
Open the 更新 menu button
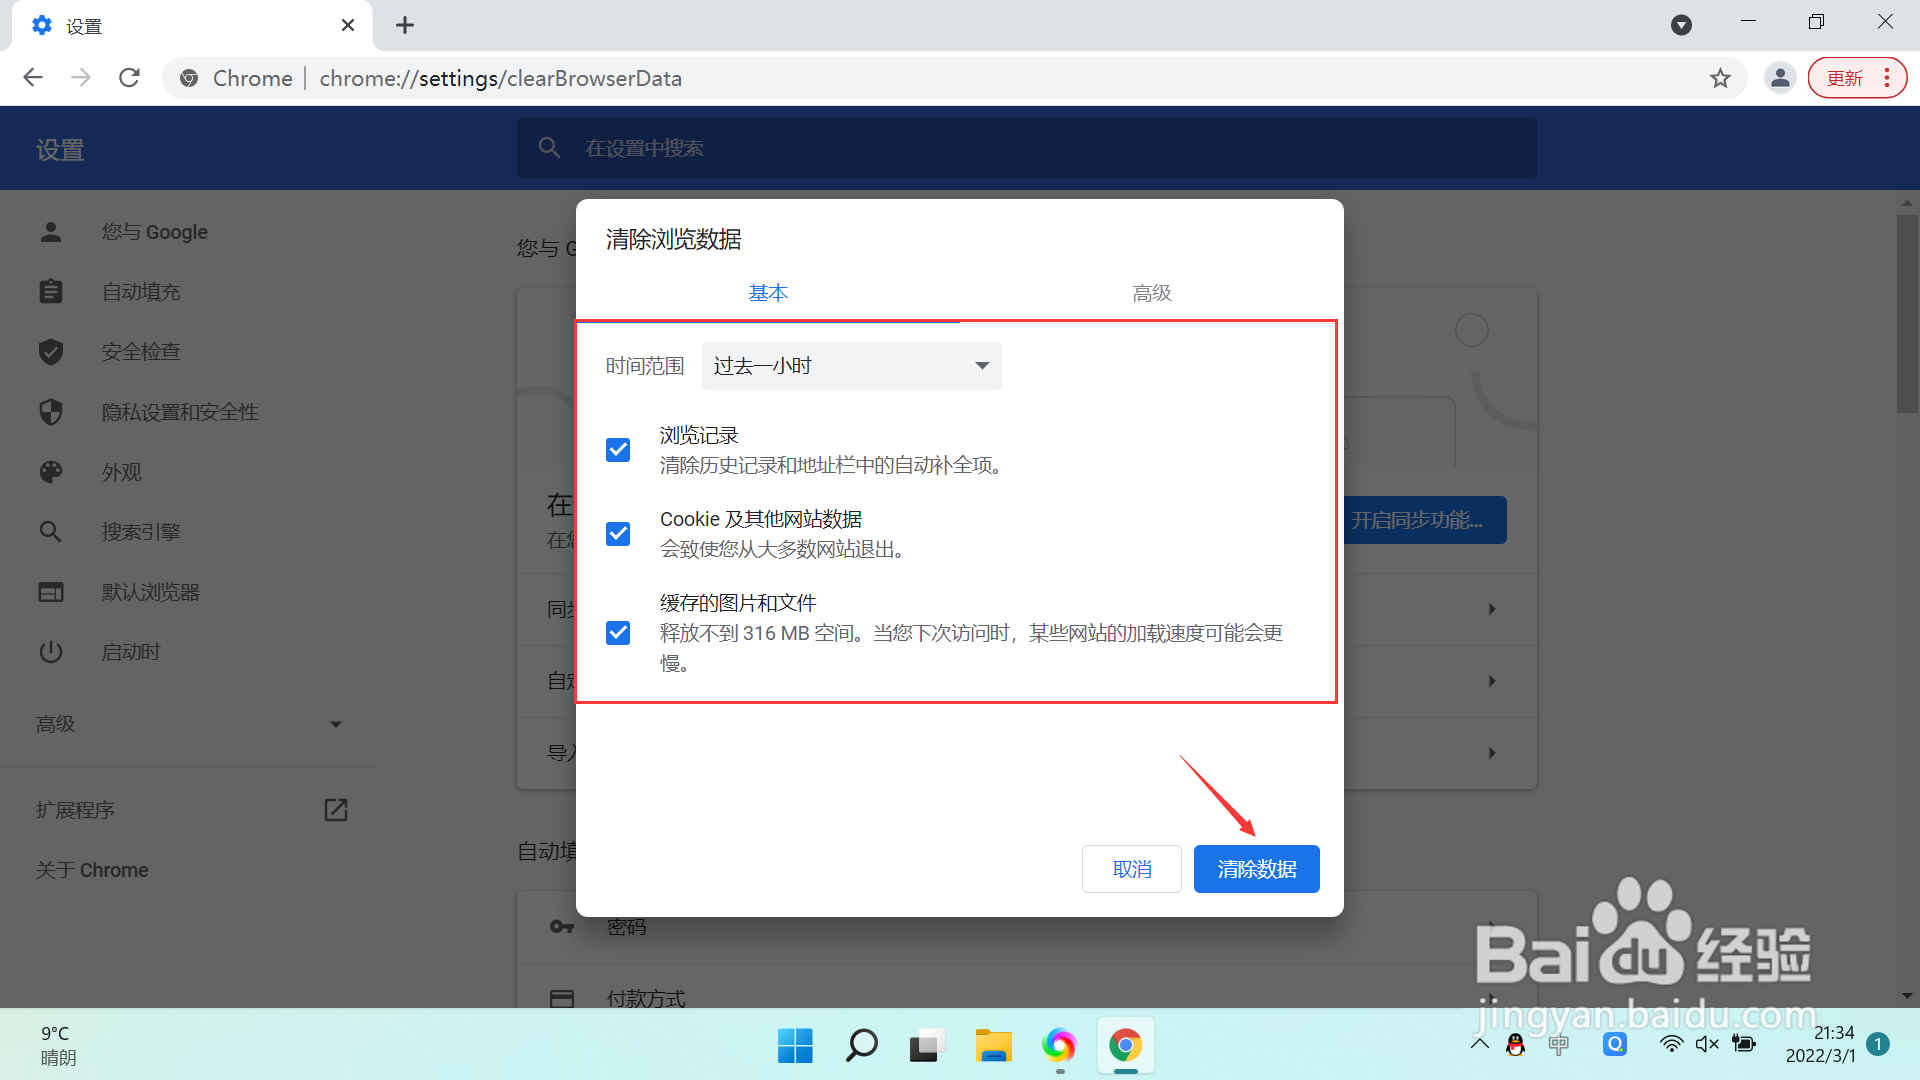pyautogui.click(x=1857, y=78)
